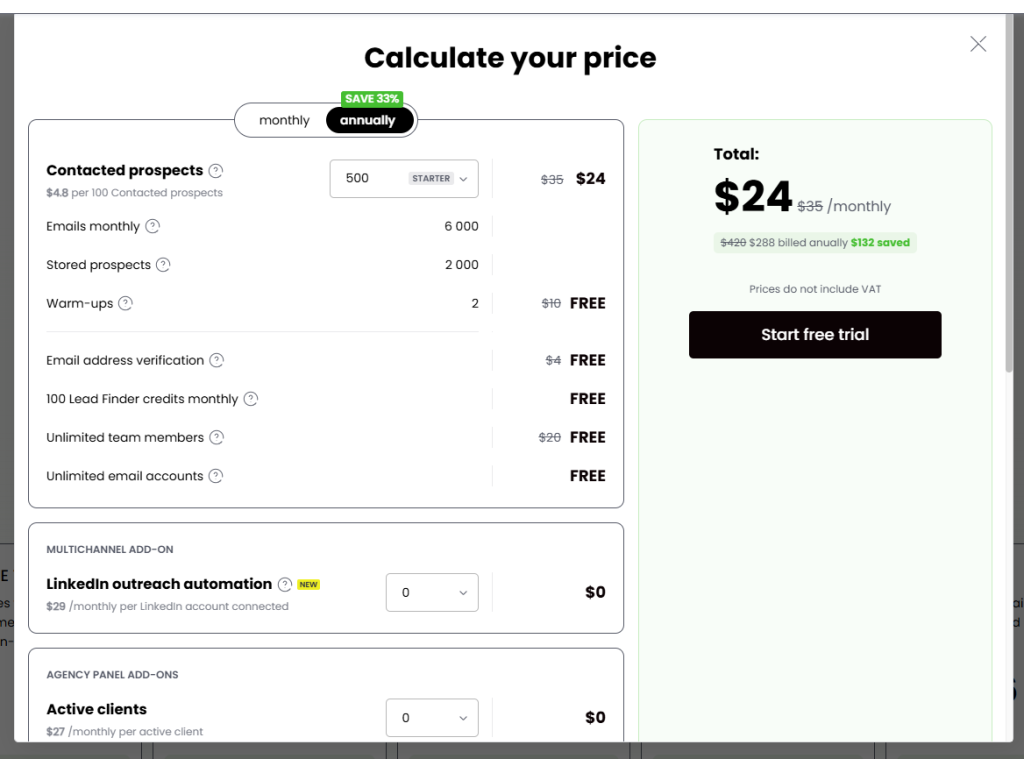Click the Warm-ups question mark icon
Image resolution: width=1024 pixels, height=759 pixels.
(x=125, y=303)
